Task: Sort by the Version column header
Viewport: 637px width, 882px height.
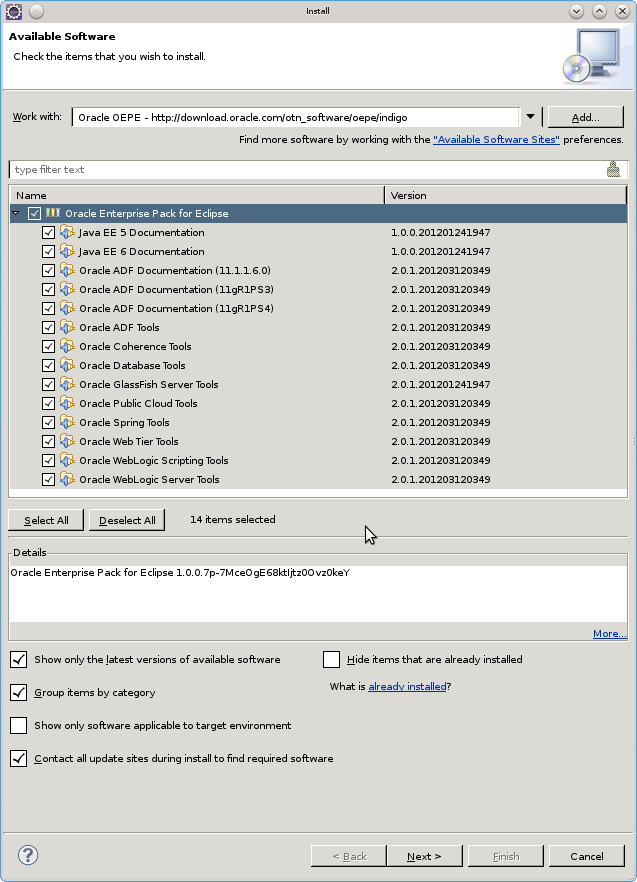Action: pos(505,195)
